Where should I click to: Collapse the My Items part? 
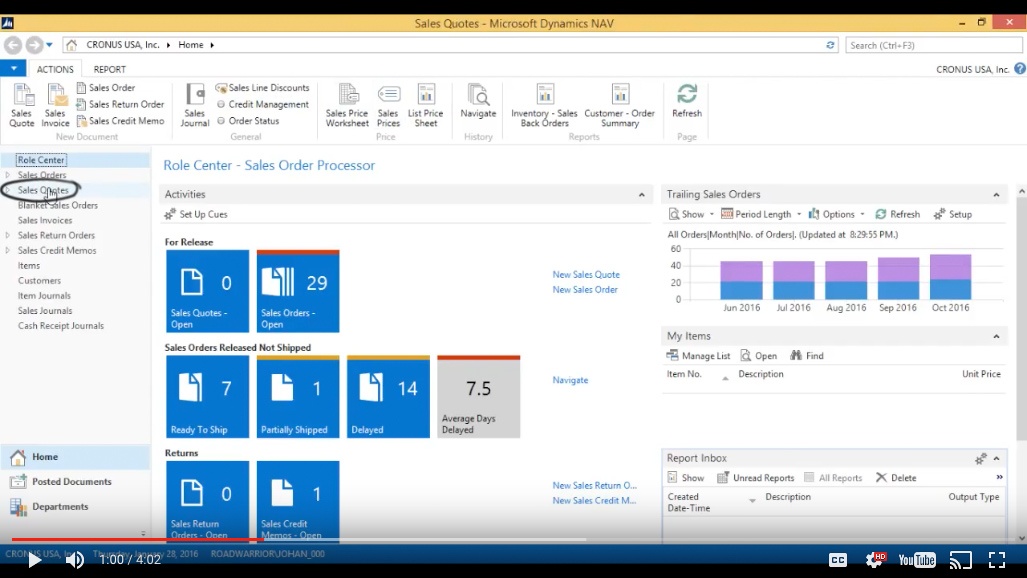pos(996,336)
